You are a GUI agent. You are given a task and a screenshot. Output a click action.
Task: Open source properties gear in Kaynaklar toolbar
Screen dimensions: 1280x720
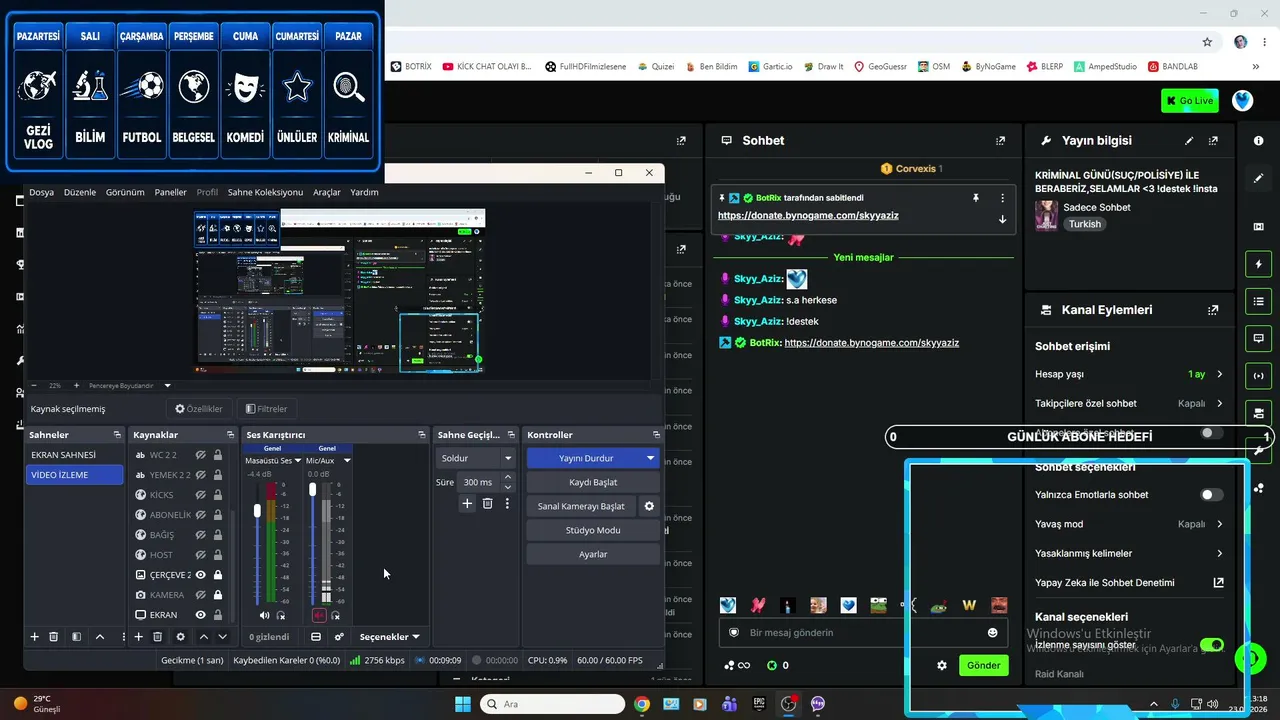pyautogui.click(x=181, y=637)
